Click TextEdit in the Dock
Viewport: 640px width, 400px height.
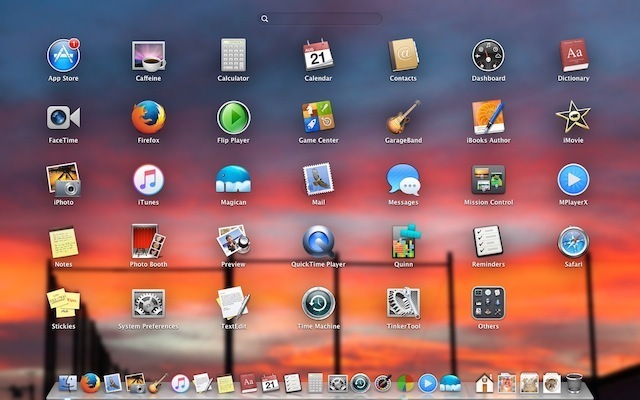tap(203, 383)
